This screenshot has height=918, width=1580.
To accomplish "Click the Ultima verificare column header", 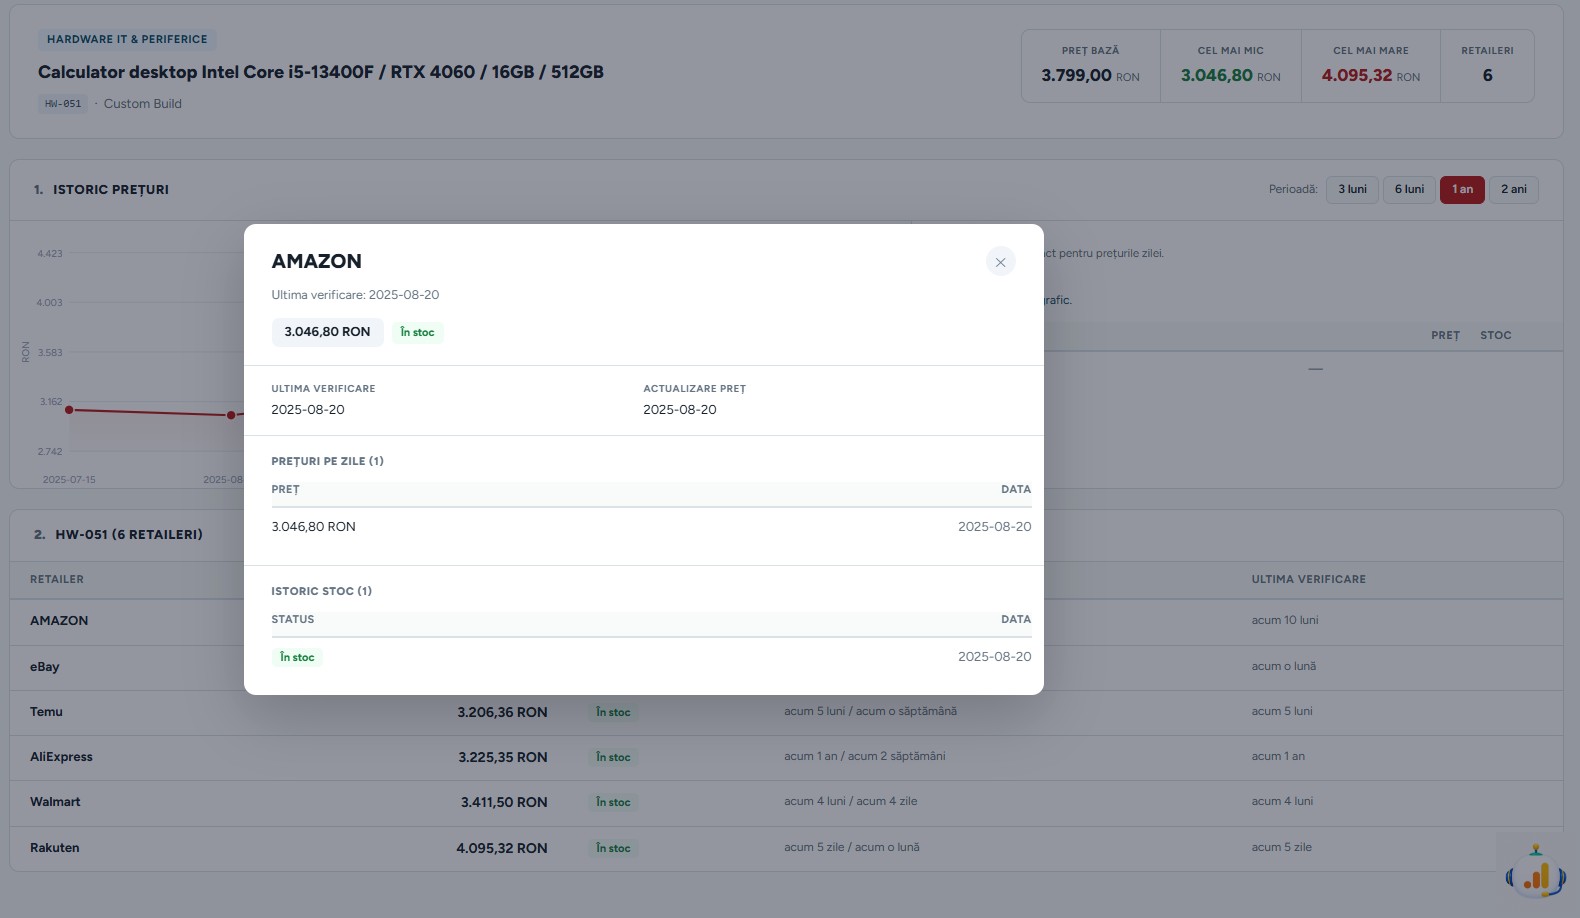I will [x=1308, y=580].
